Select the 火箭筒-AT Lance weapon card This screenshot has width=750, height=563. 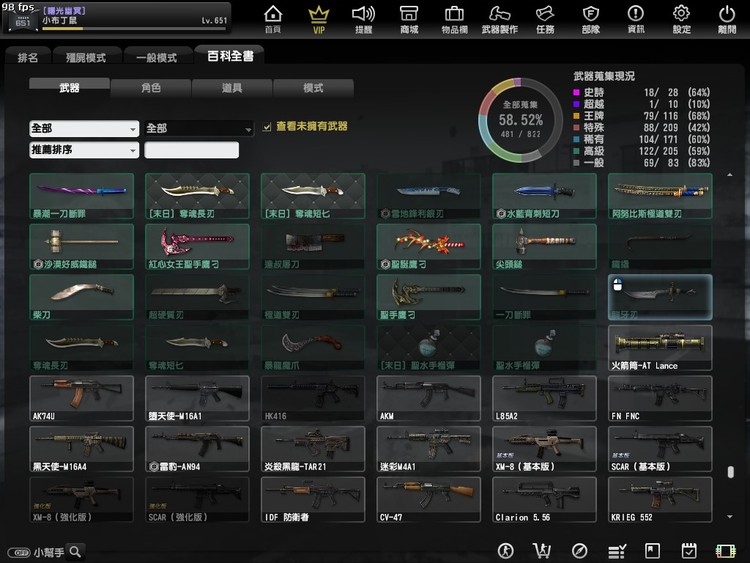[x=660, y=348]
